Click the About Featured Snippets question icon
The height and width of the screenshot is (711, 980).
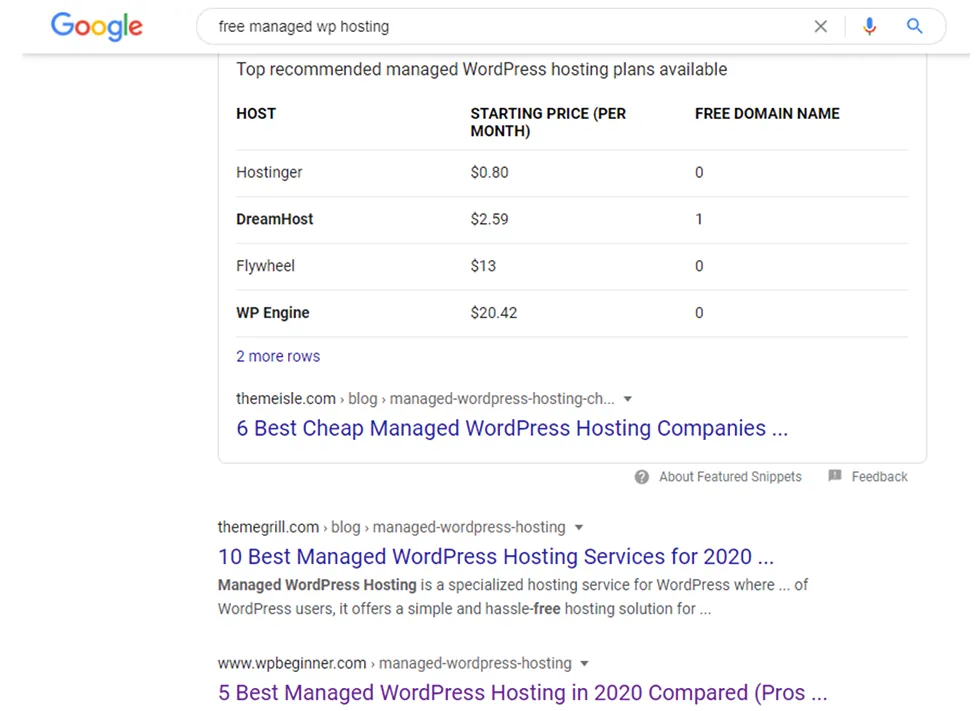click(x=642, y=477)
